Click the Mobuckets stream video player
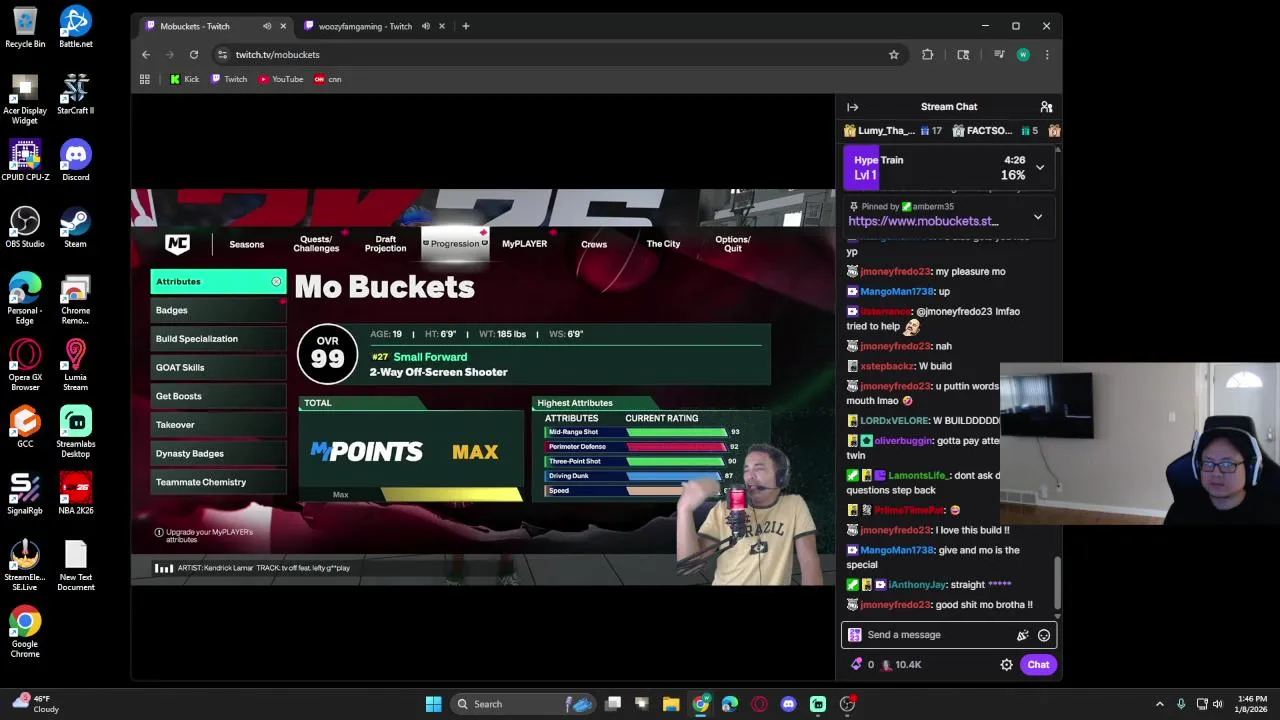Image resolution: width=1280 pixels, height=720 pixels. pos(483,387)
